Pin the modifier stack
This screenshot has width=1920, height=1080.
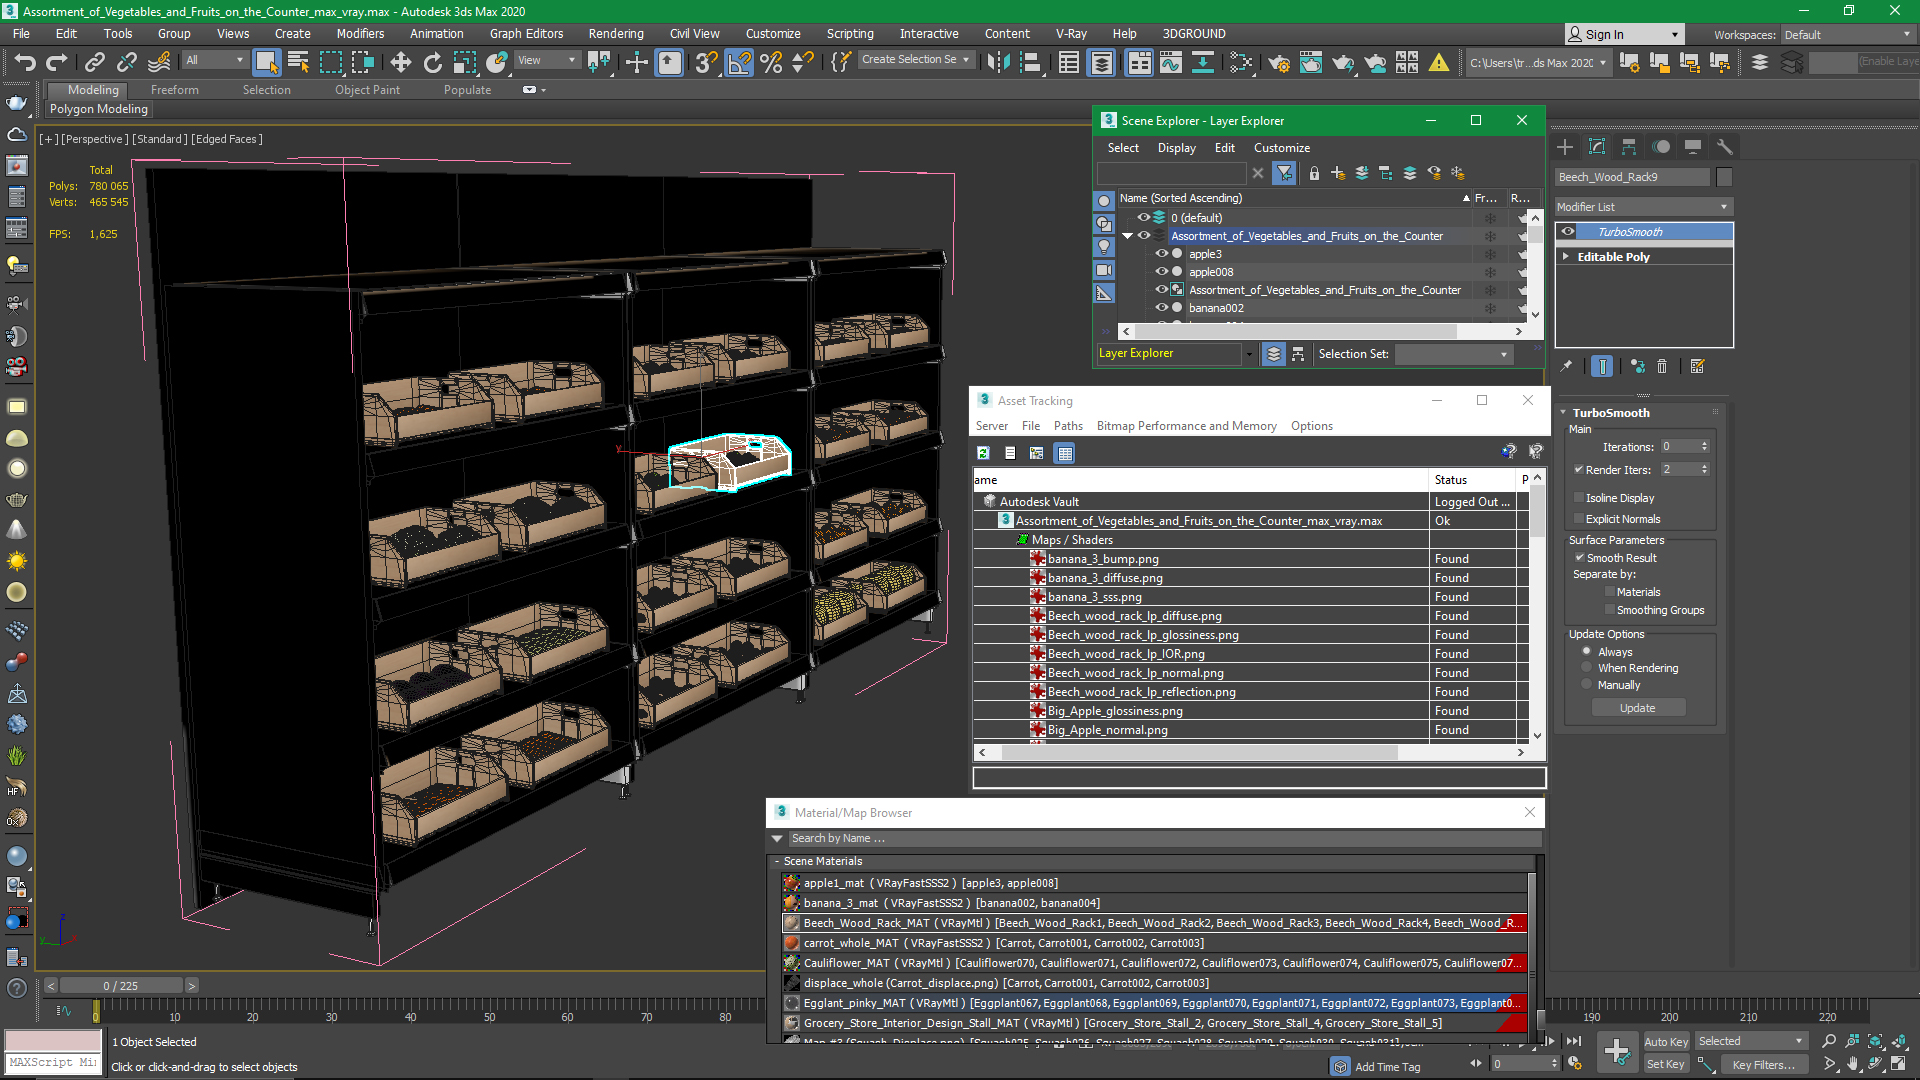pyautogui.click(x=1567, y=366)
